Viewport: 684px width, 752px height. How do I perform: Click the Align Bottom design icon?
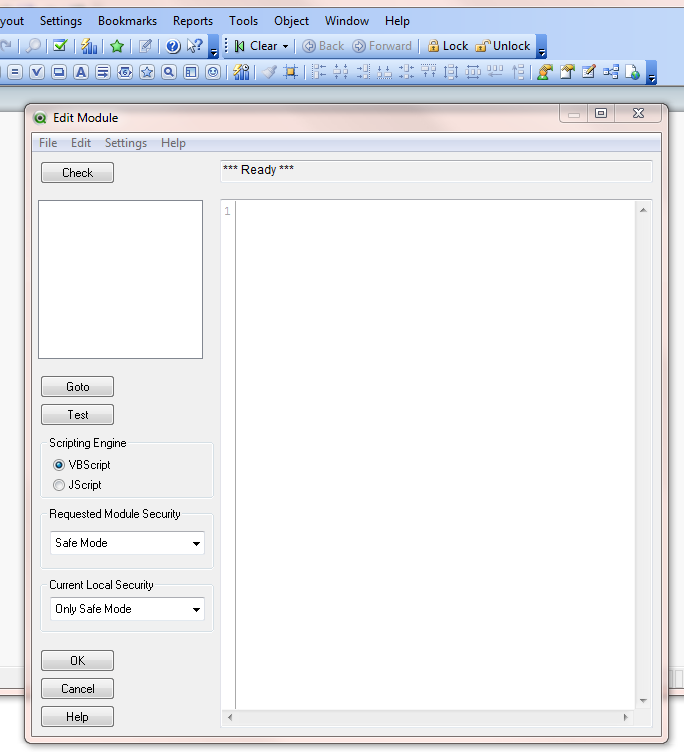pos(384,72)
